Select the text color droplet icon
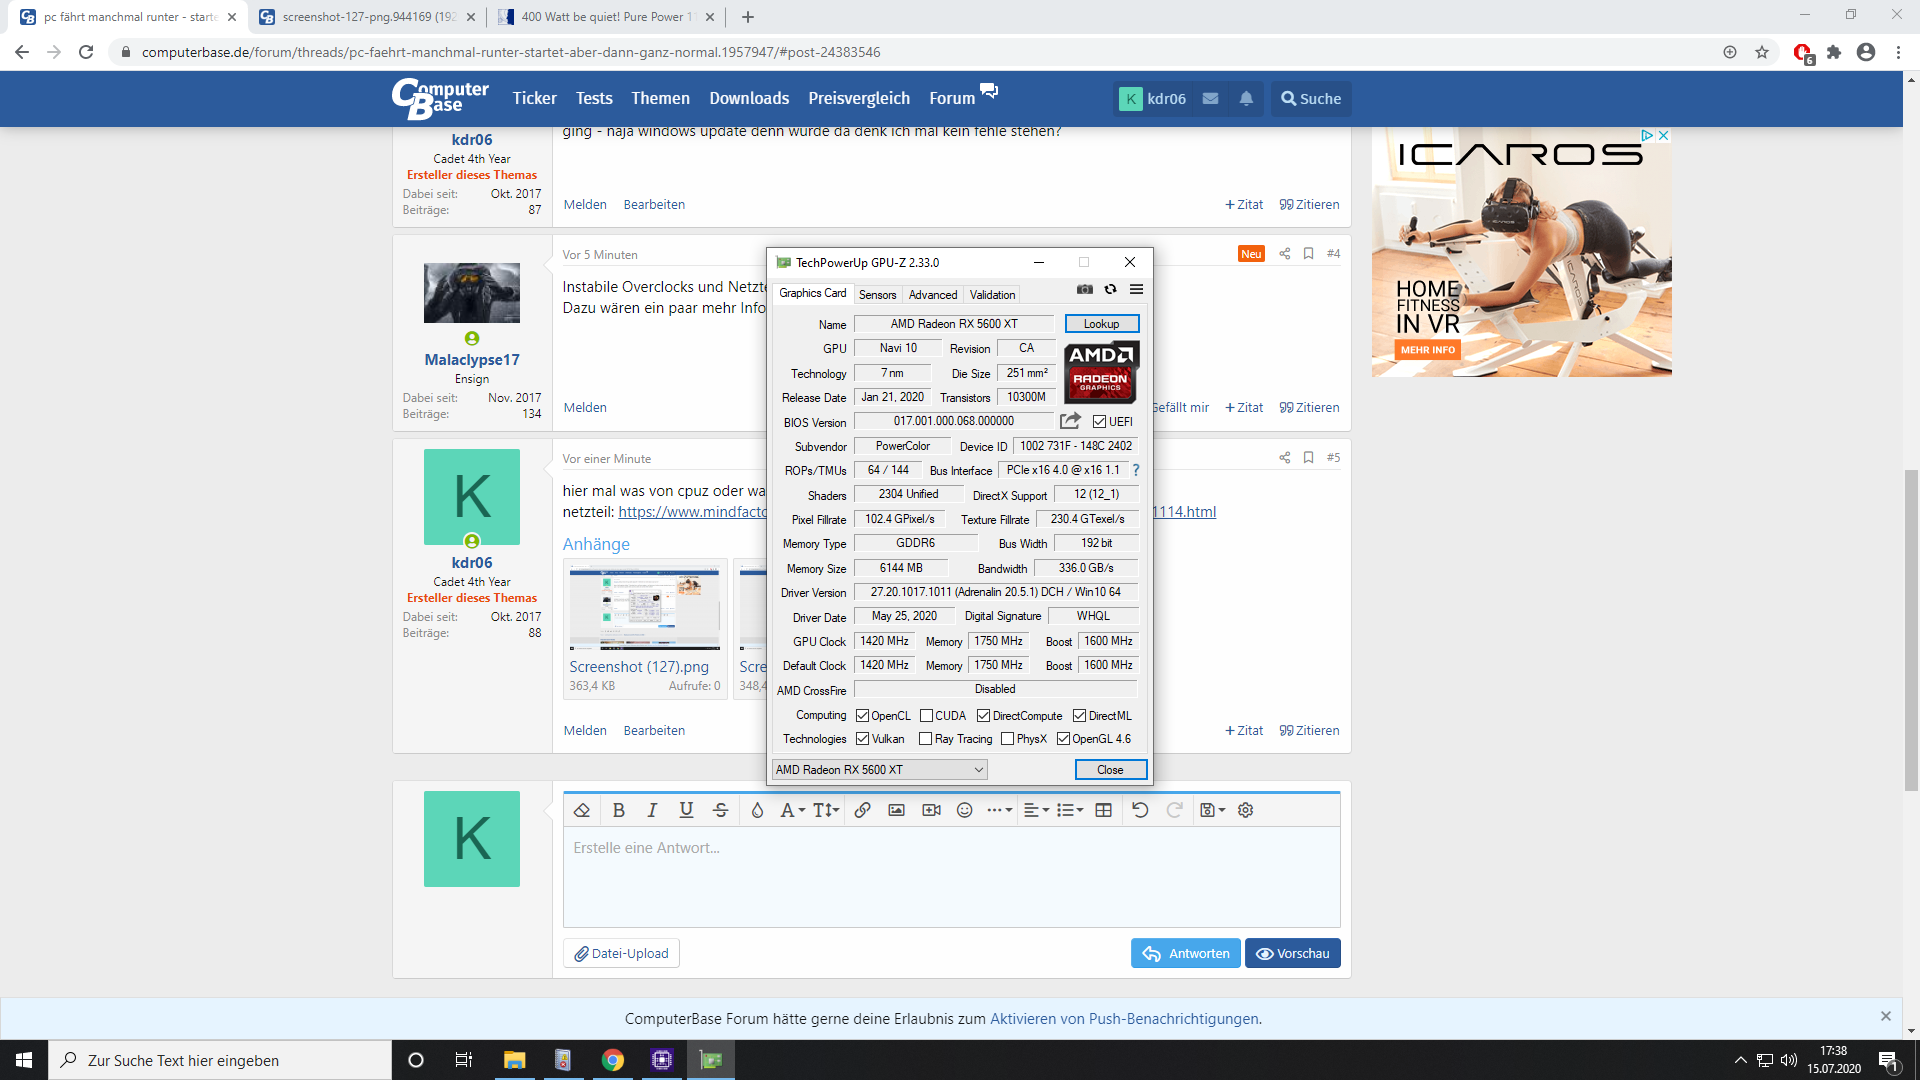1920x1080 pixels. (x=757, y=810)
